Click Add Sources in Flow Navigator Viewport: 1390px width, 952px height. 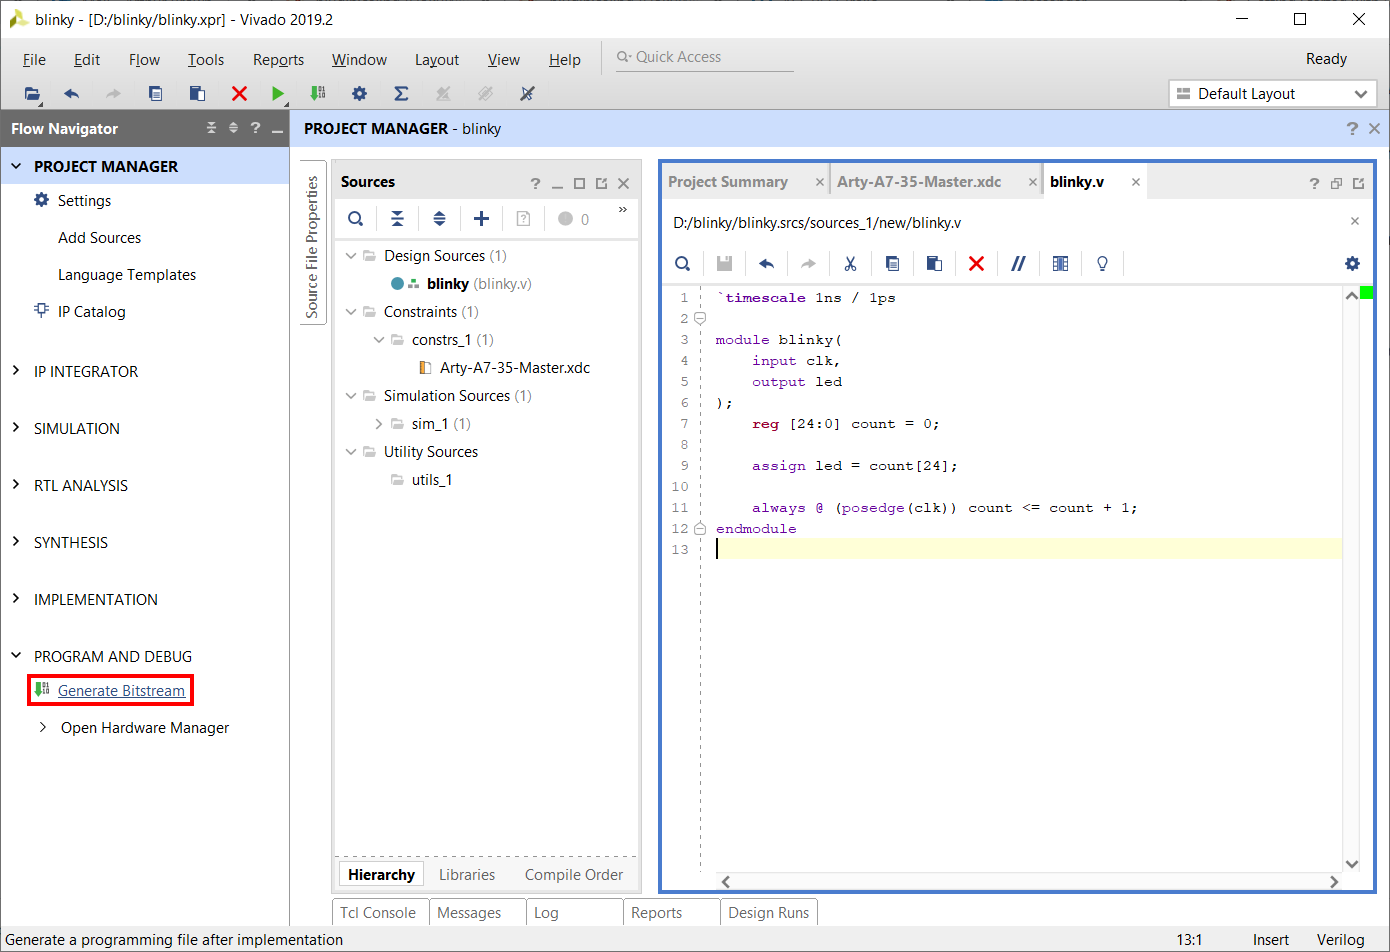pyautogui.click(x=99, y=238)
